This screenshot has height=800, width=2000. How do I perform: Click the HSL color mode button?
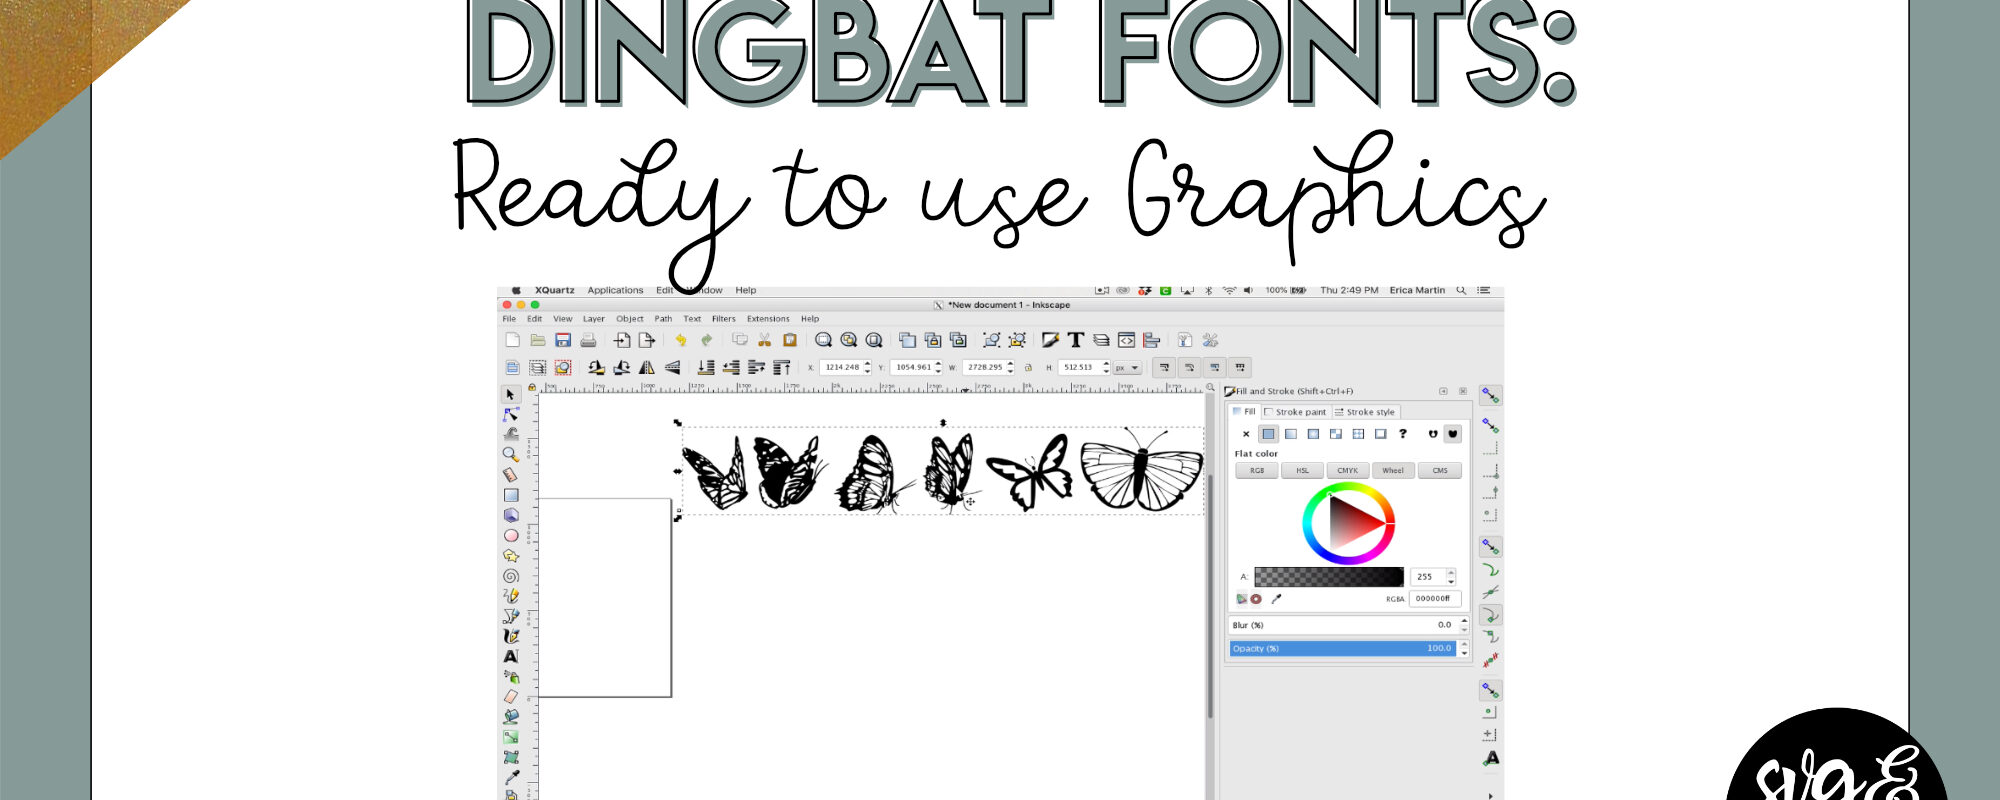point(1302,470)
